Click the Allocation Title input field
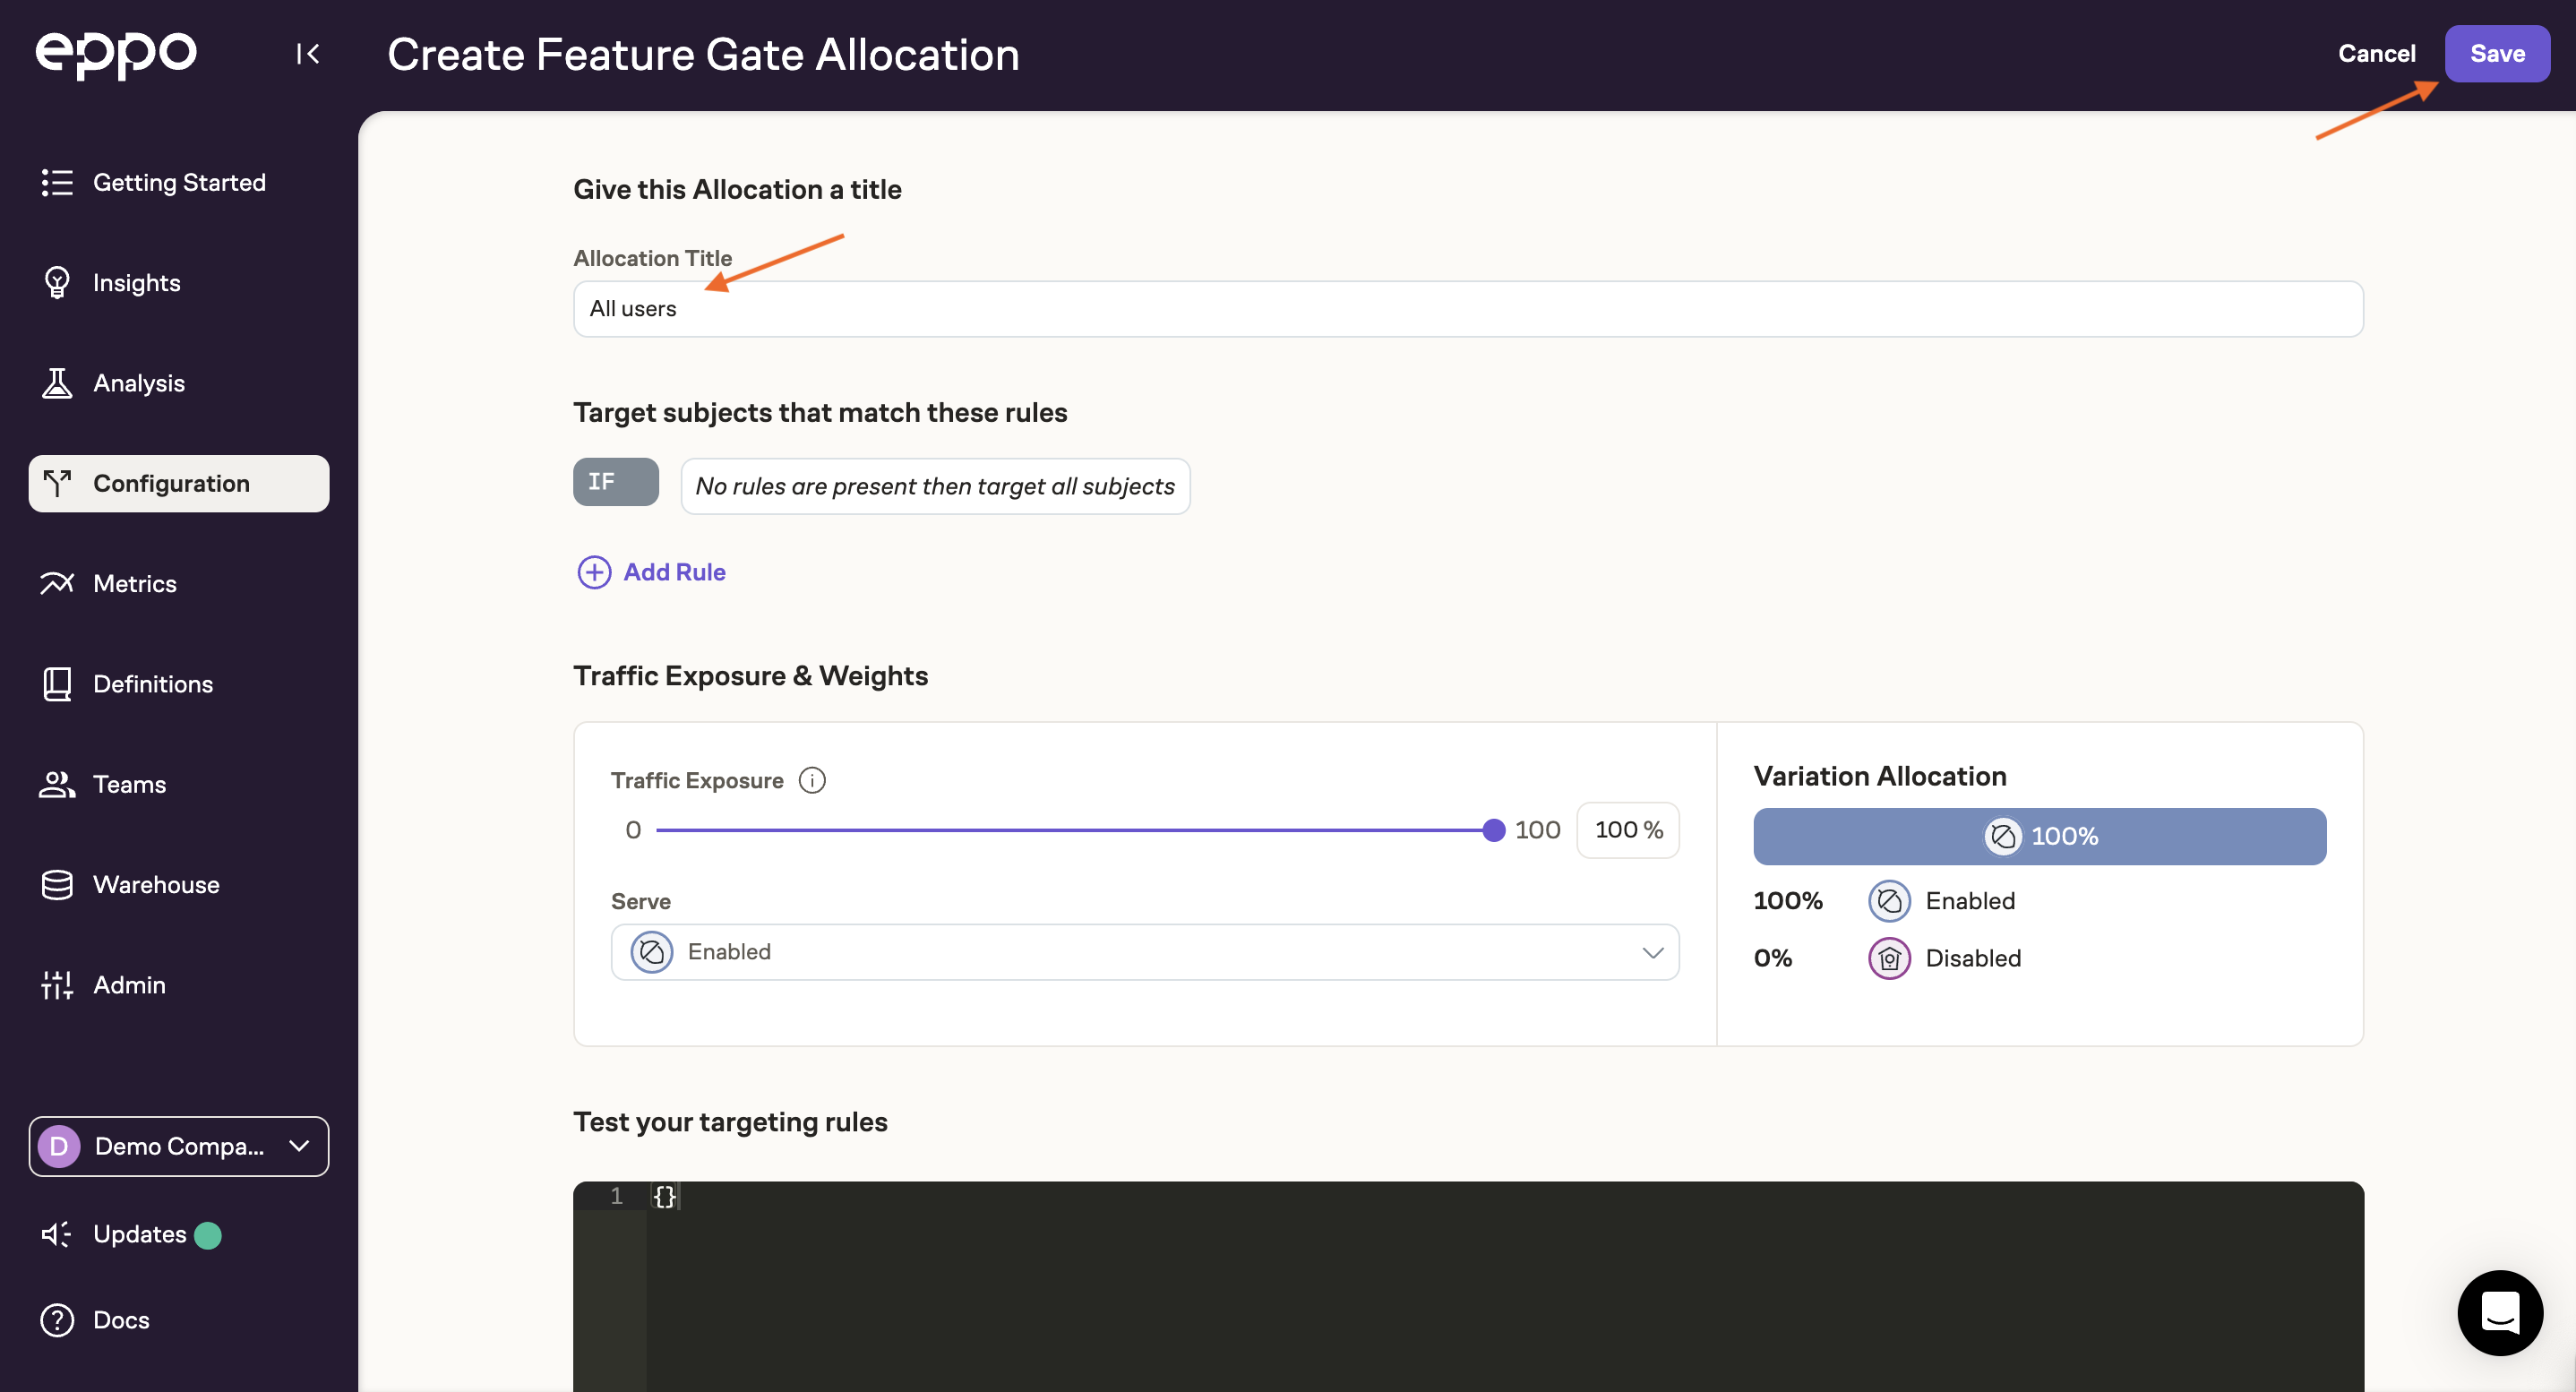Screen dimensions: 2576x1392 tap(1467, 309)
